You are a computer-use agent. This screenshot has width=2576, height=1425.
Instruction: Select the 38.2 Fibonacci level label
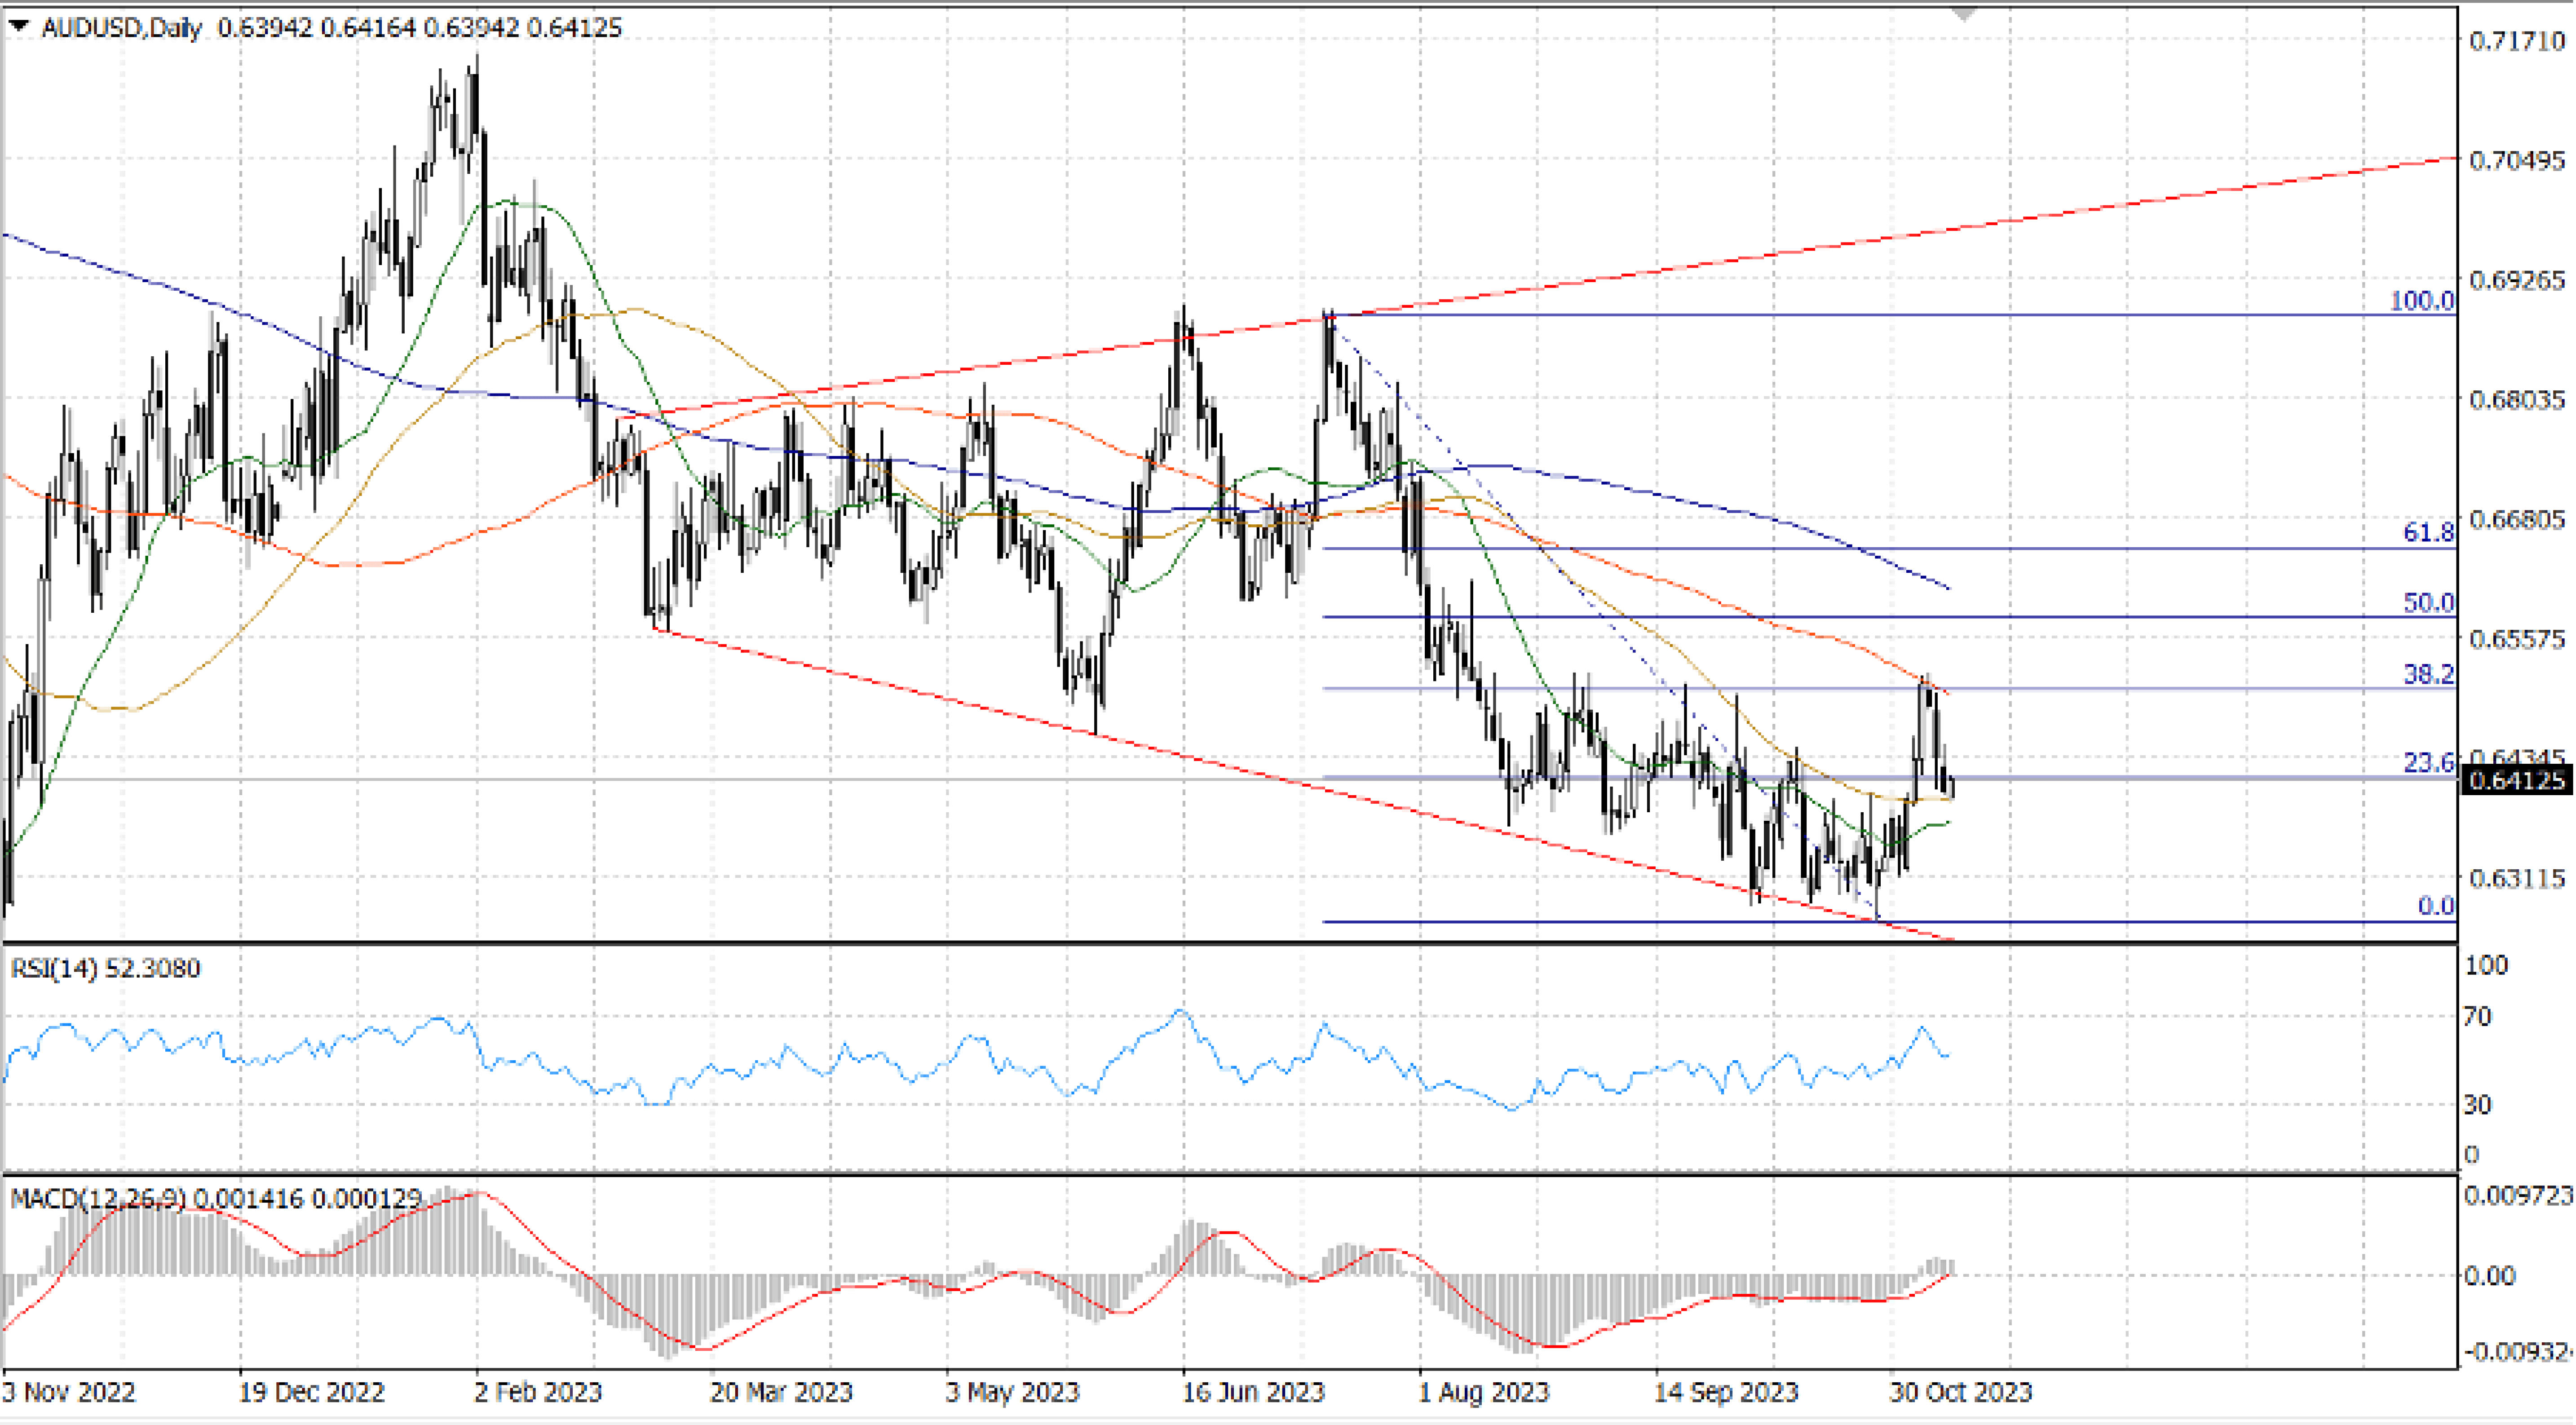click(x=2428, y=674)
